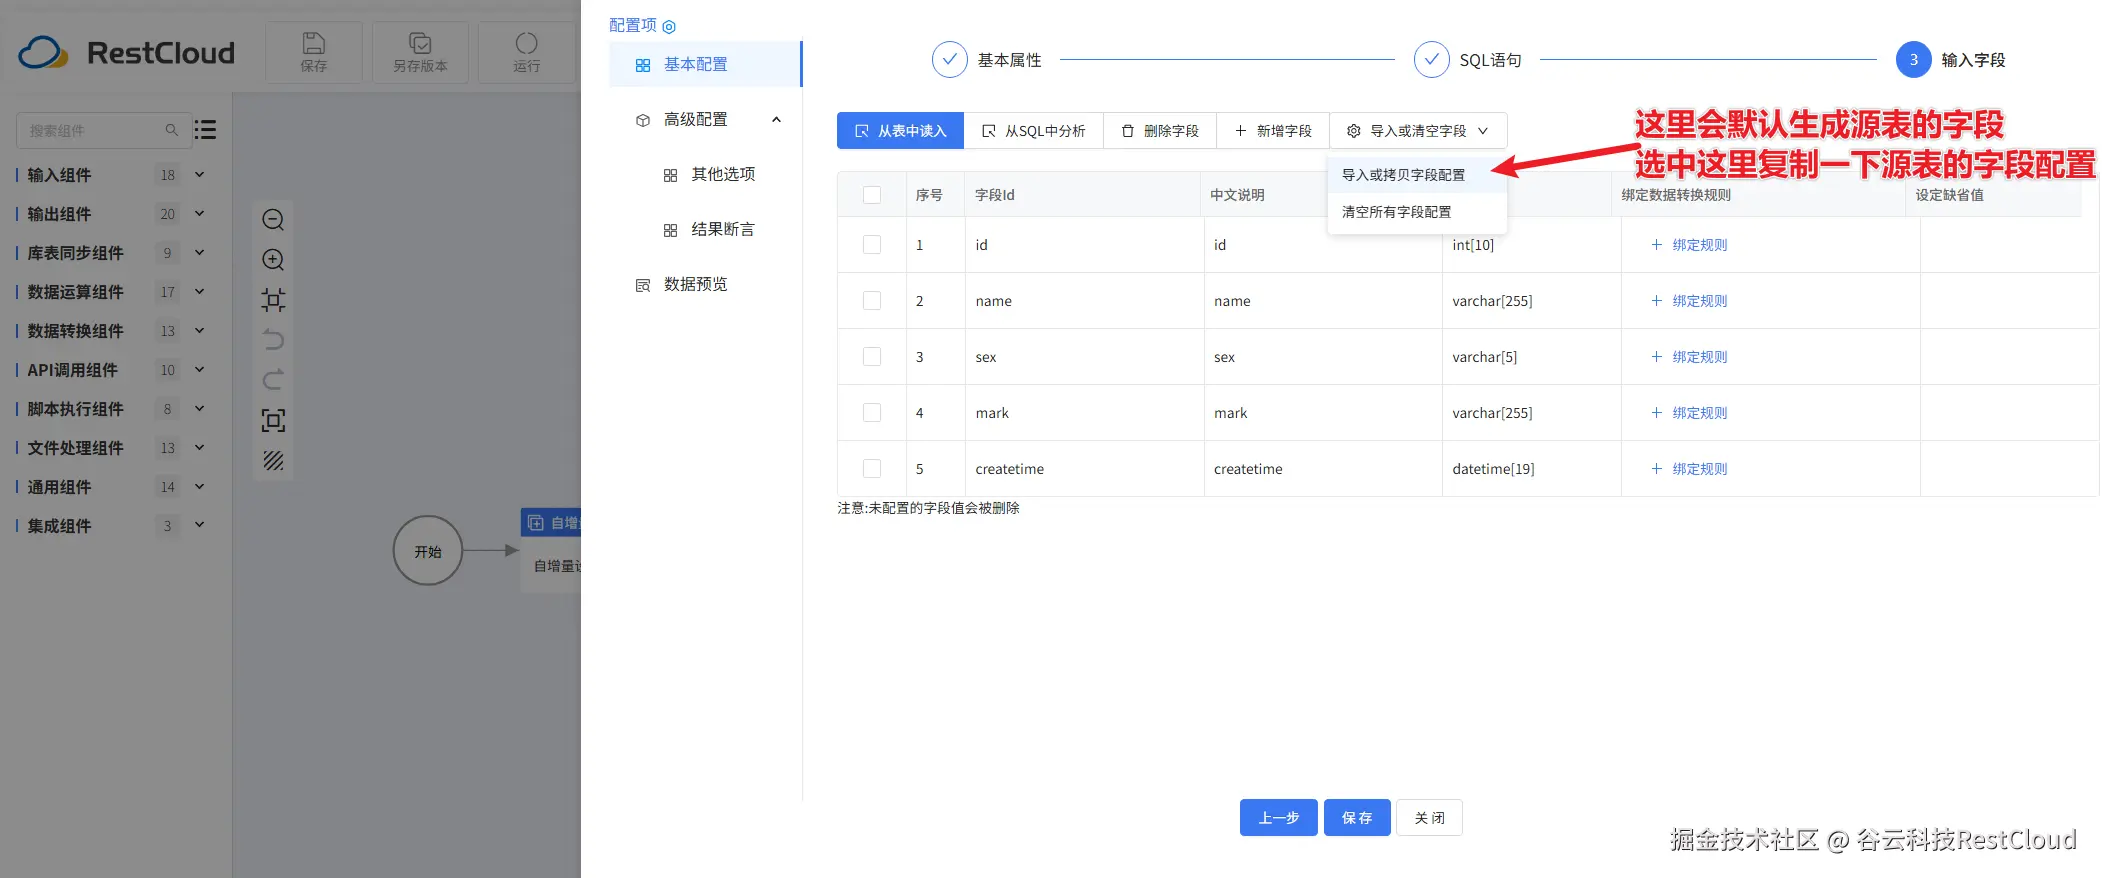The width and height of the screenshot is (2102, 878).
Task: Check the row for field mark
Action: click(x=872, y=413)
